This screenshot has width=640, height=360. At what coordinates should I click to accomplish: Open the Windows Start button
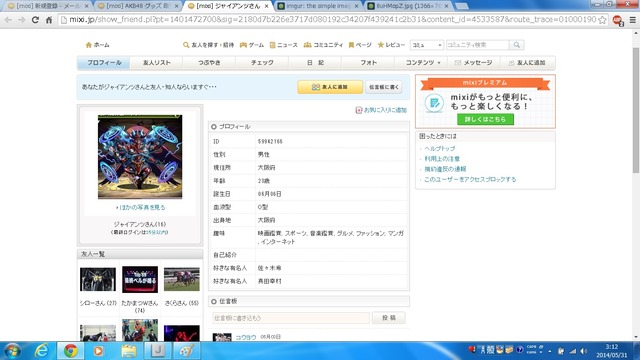coord(12,351)
